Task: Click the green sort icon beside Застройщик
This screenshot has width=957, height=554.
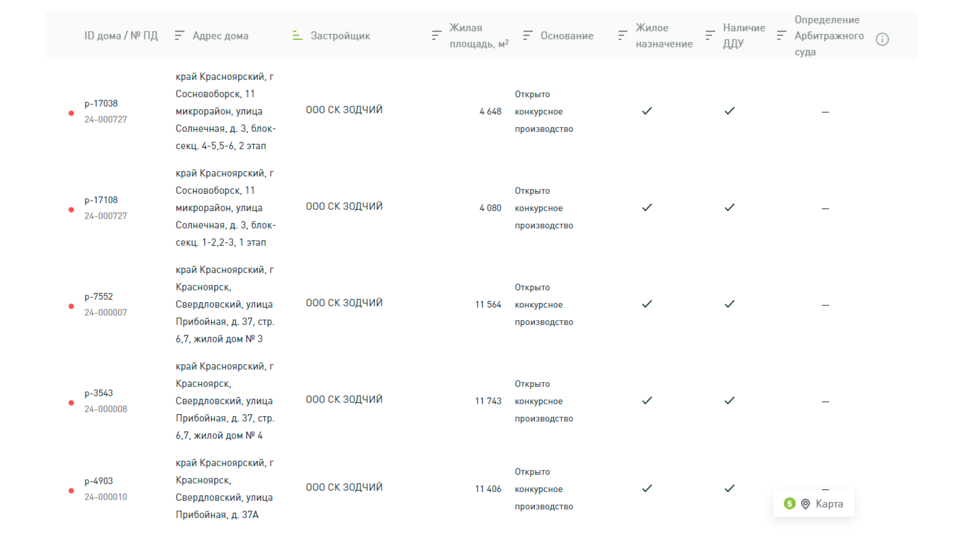Action: pos(297,36)
